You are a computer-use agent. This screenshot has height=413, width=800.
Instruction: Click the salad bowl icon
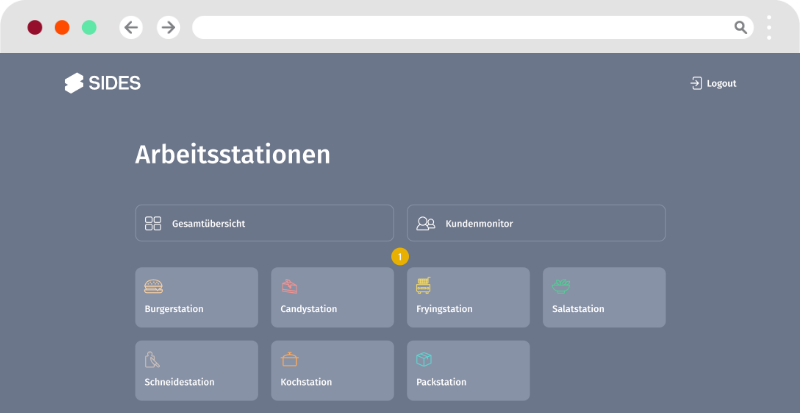click(561, 286)
